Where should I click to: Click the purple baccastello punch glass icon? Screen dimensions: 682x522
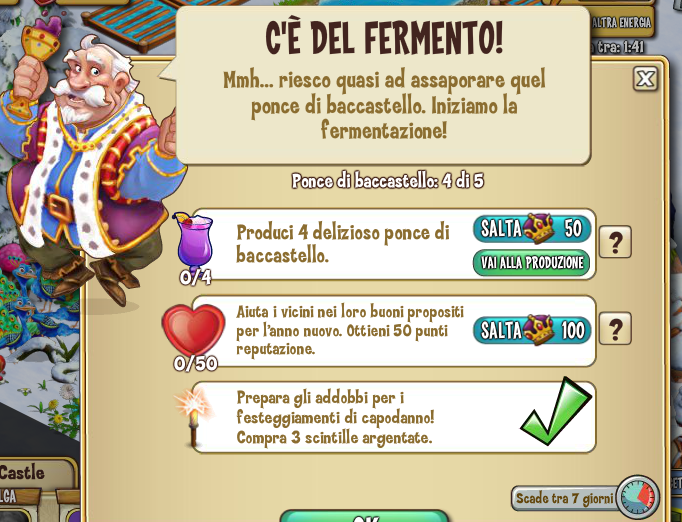coord(194,242)
